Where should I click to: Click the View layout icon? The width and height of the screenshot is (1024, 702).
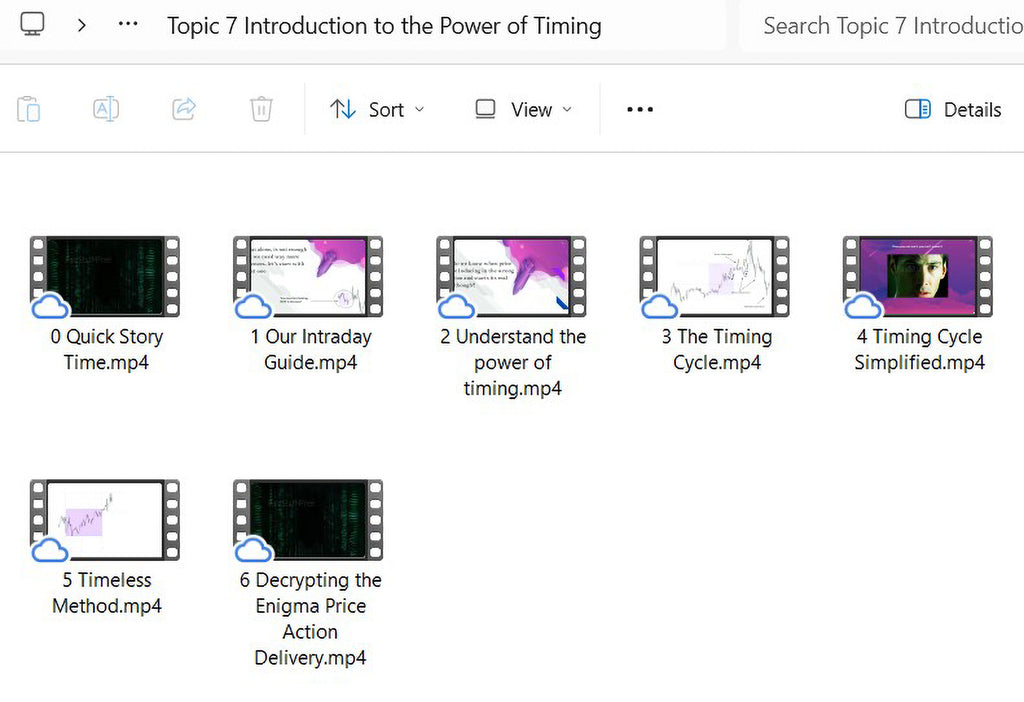point(485,109)
